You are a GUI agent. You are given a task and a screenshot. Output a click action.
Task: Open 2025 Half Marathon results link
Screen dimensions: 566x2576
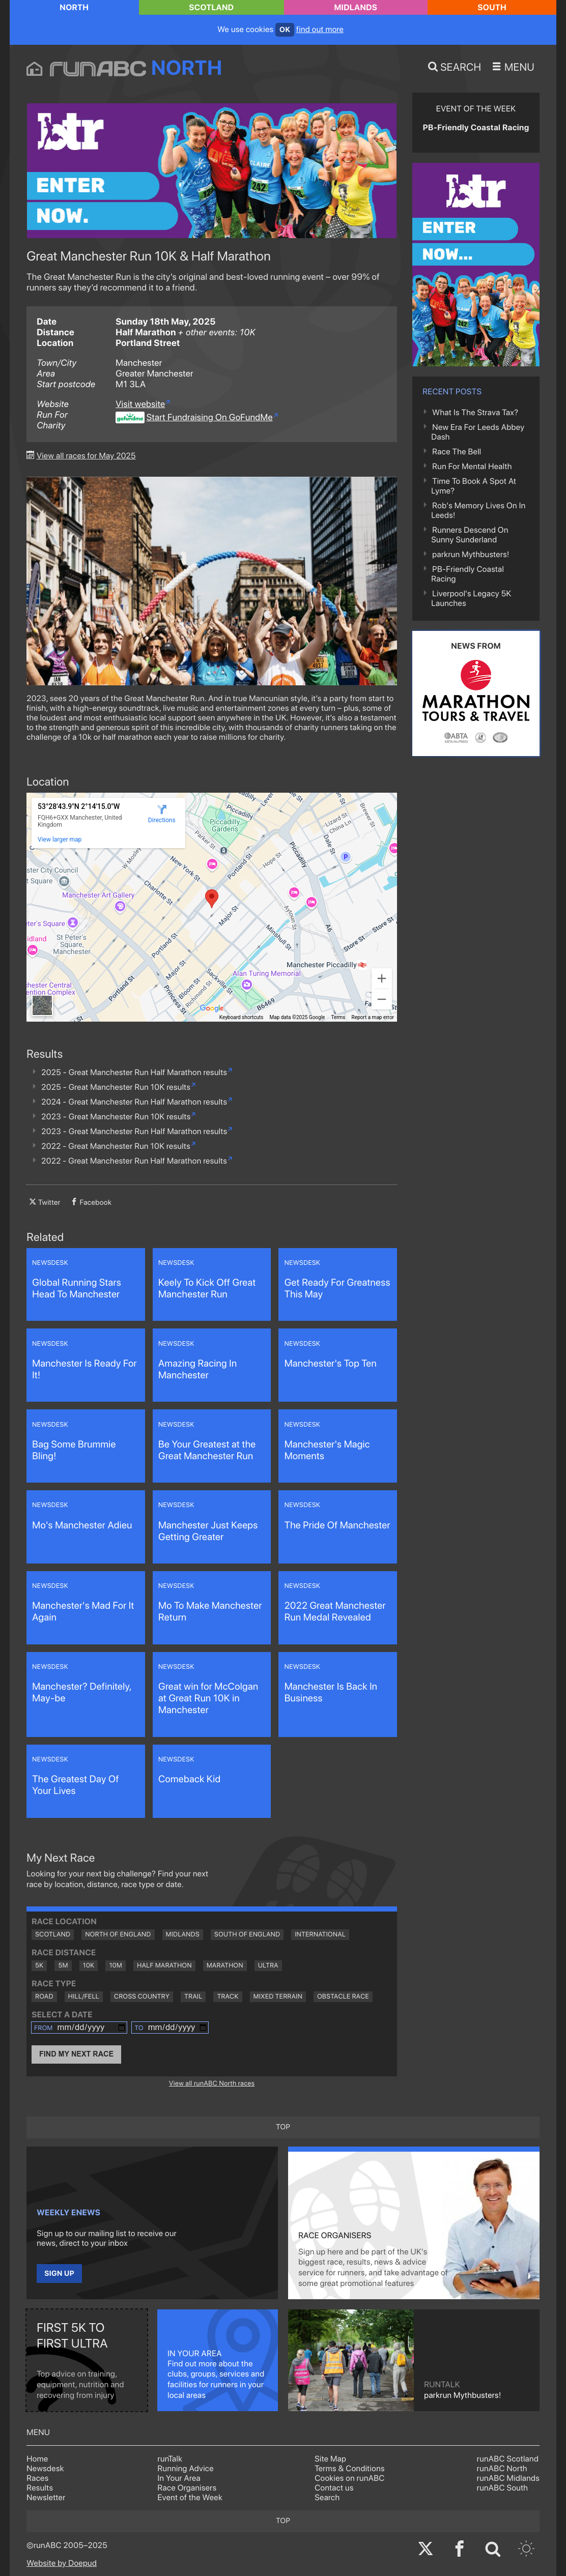(134, 1072)
